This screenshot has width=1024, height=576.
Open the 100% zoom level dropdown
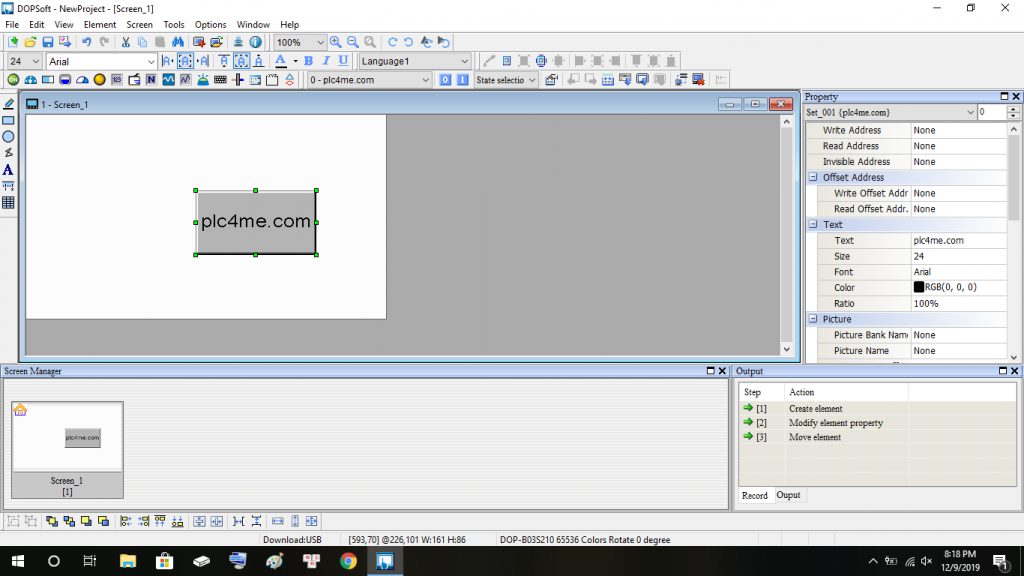(320, 43)
